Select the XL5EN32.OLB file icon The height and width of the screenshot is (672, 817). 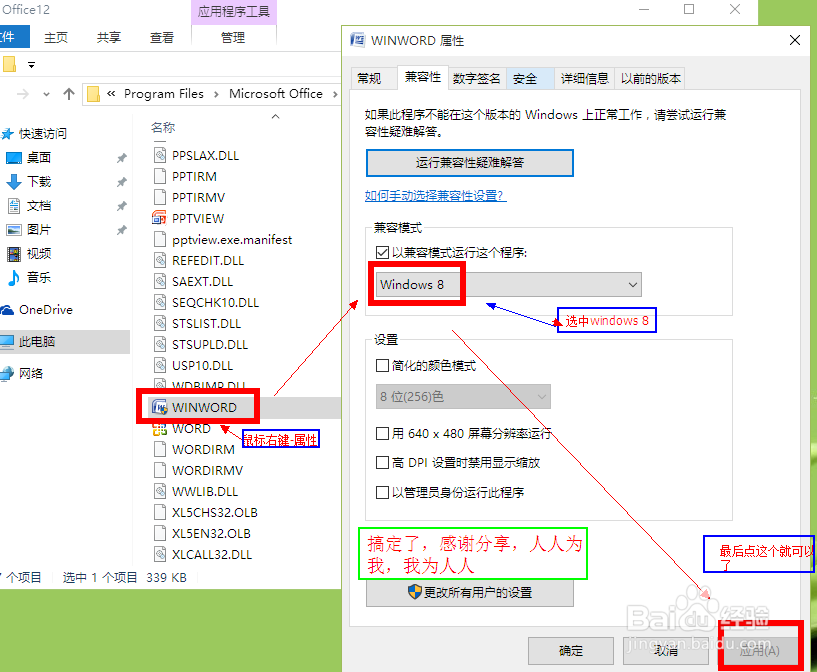coord(160,533)
